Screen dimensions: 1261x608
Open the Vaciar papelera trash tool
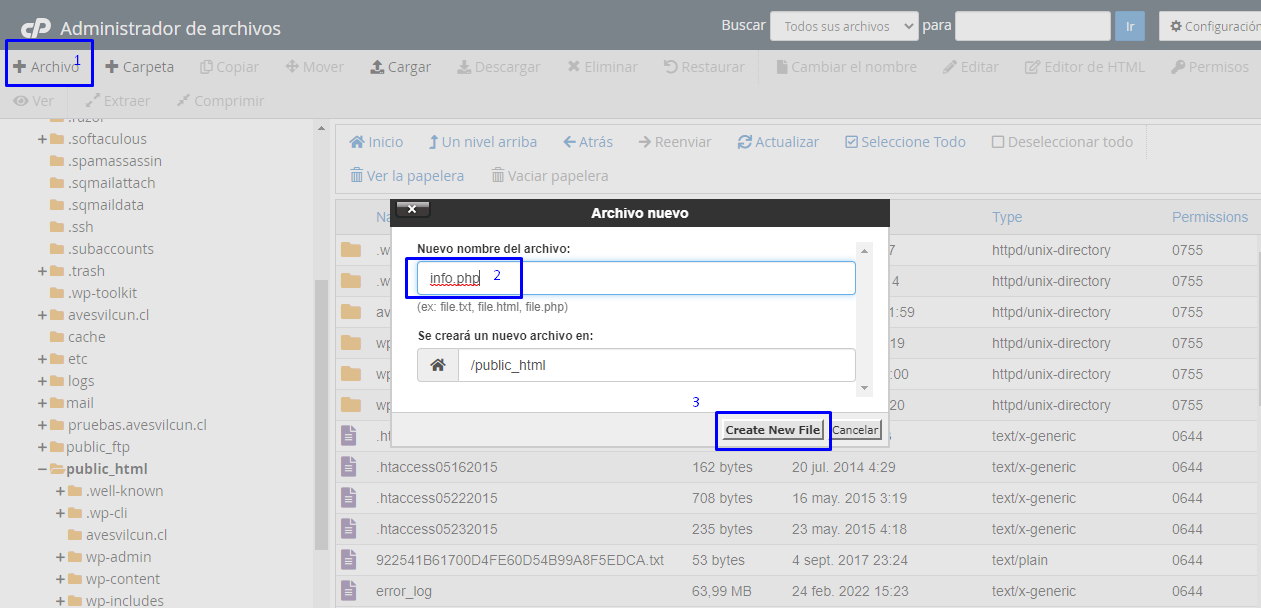[x=549, y=175]
